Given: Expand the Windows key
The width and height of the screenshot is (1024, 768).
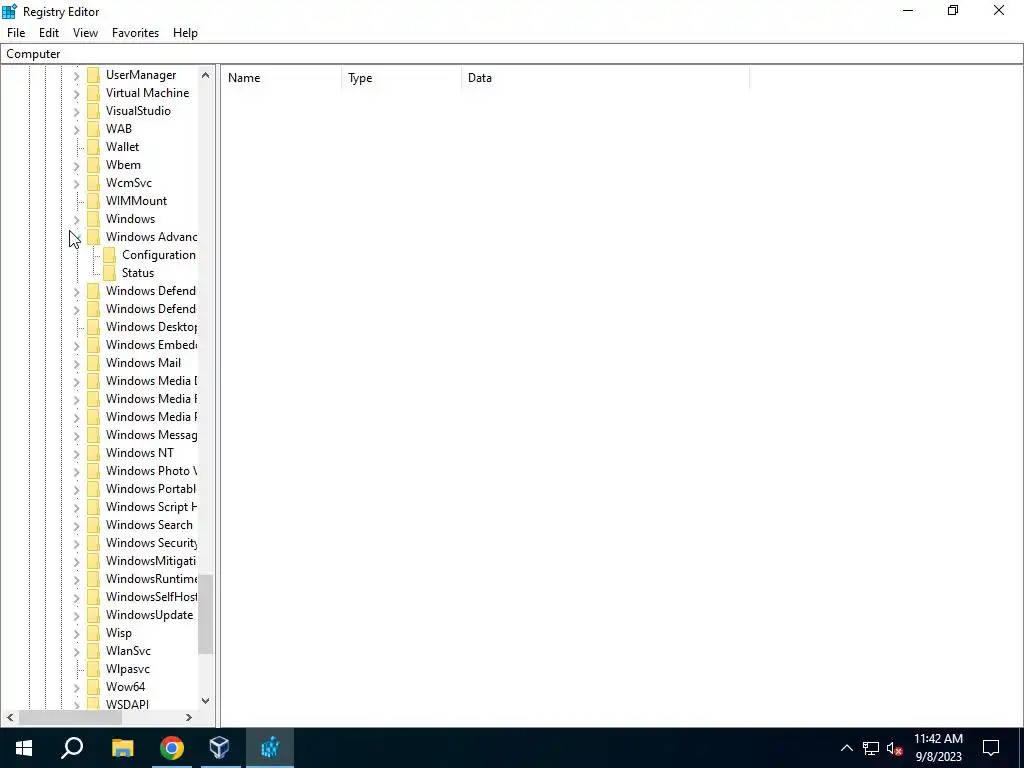Looking at the screenshot, I should click(x=76, y=219).
